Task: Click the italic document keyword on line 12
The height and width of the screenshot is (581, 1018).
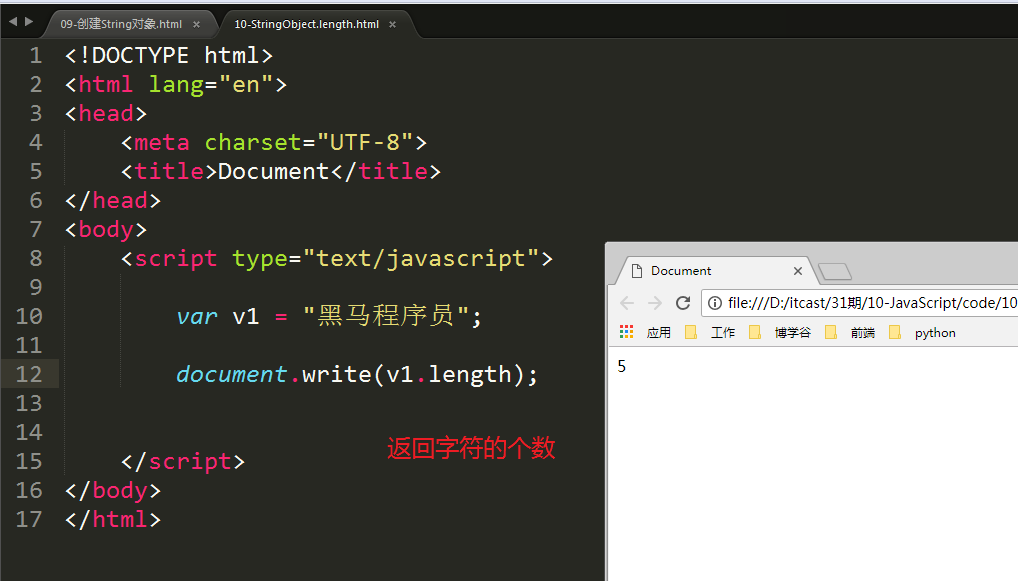Action: coord(231,375)
